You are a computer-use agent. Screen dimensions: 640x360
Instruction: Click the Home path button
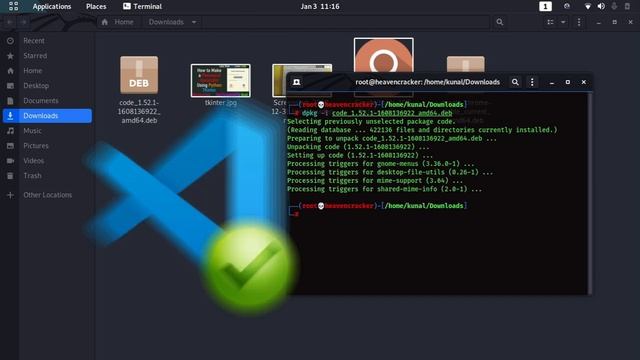click(x=118, y=22)
